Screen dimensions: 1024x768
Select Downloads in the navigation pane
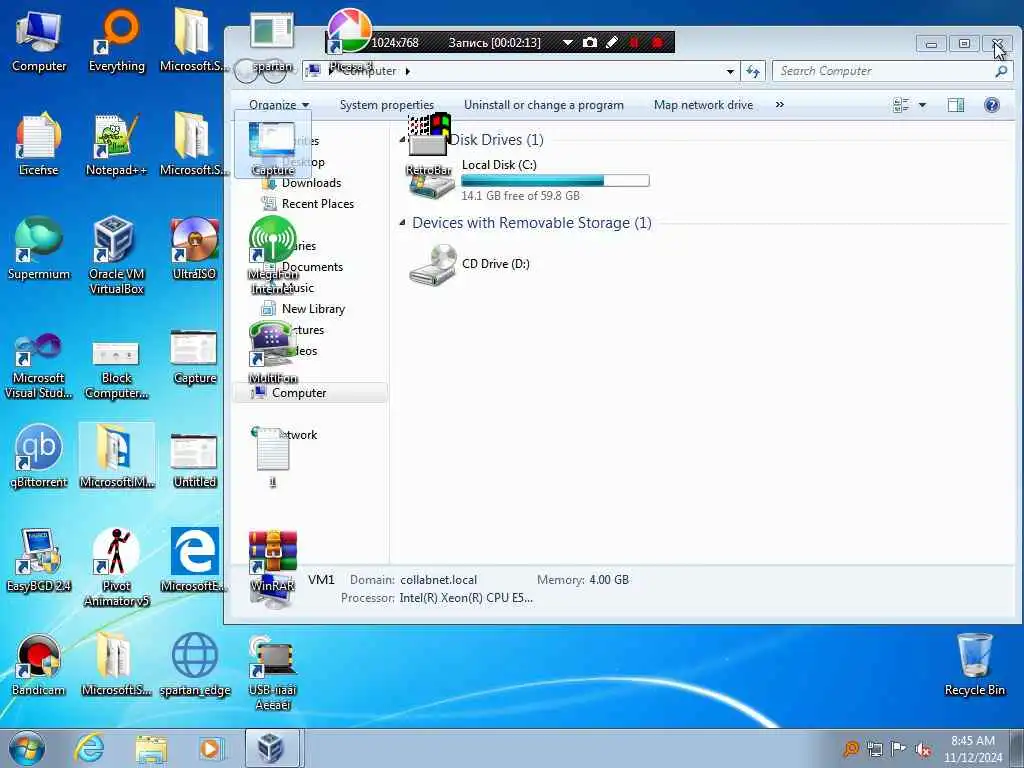(x=311, y=183)
